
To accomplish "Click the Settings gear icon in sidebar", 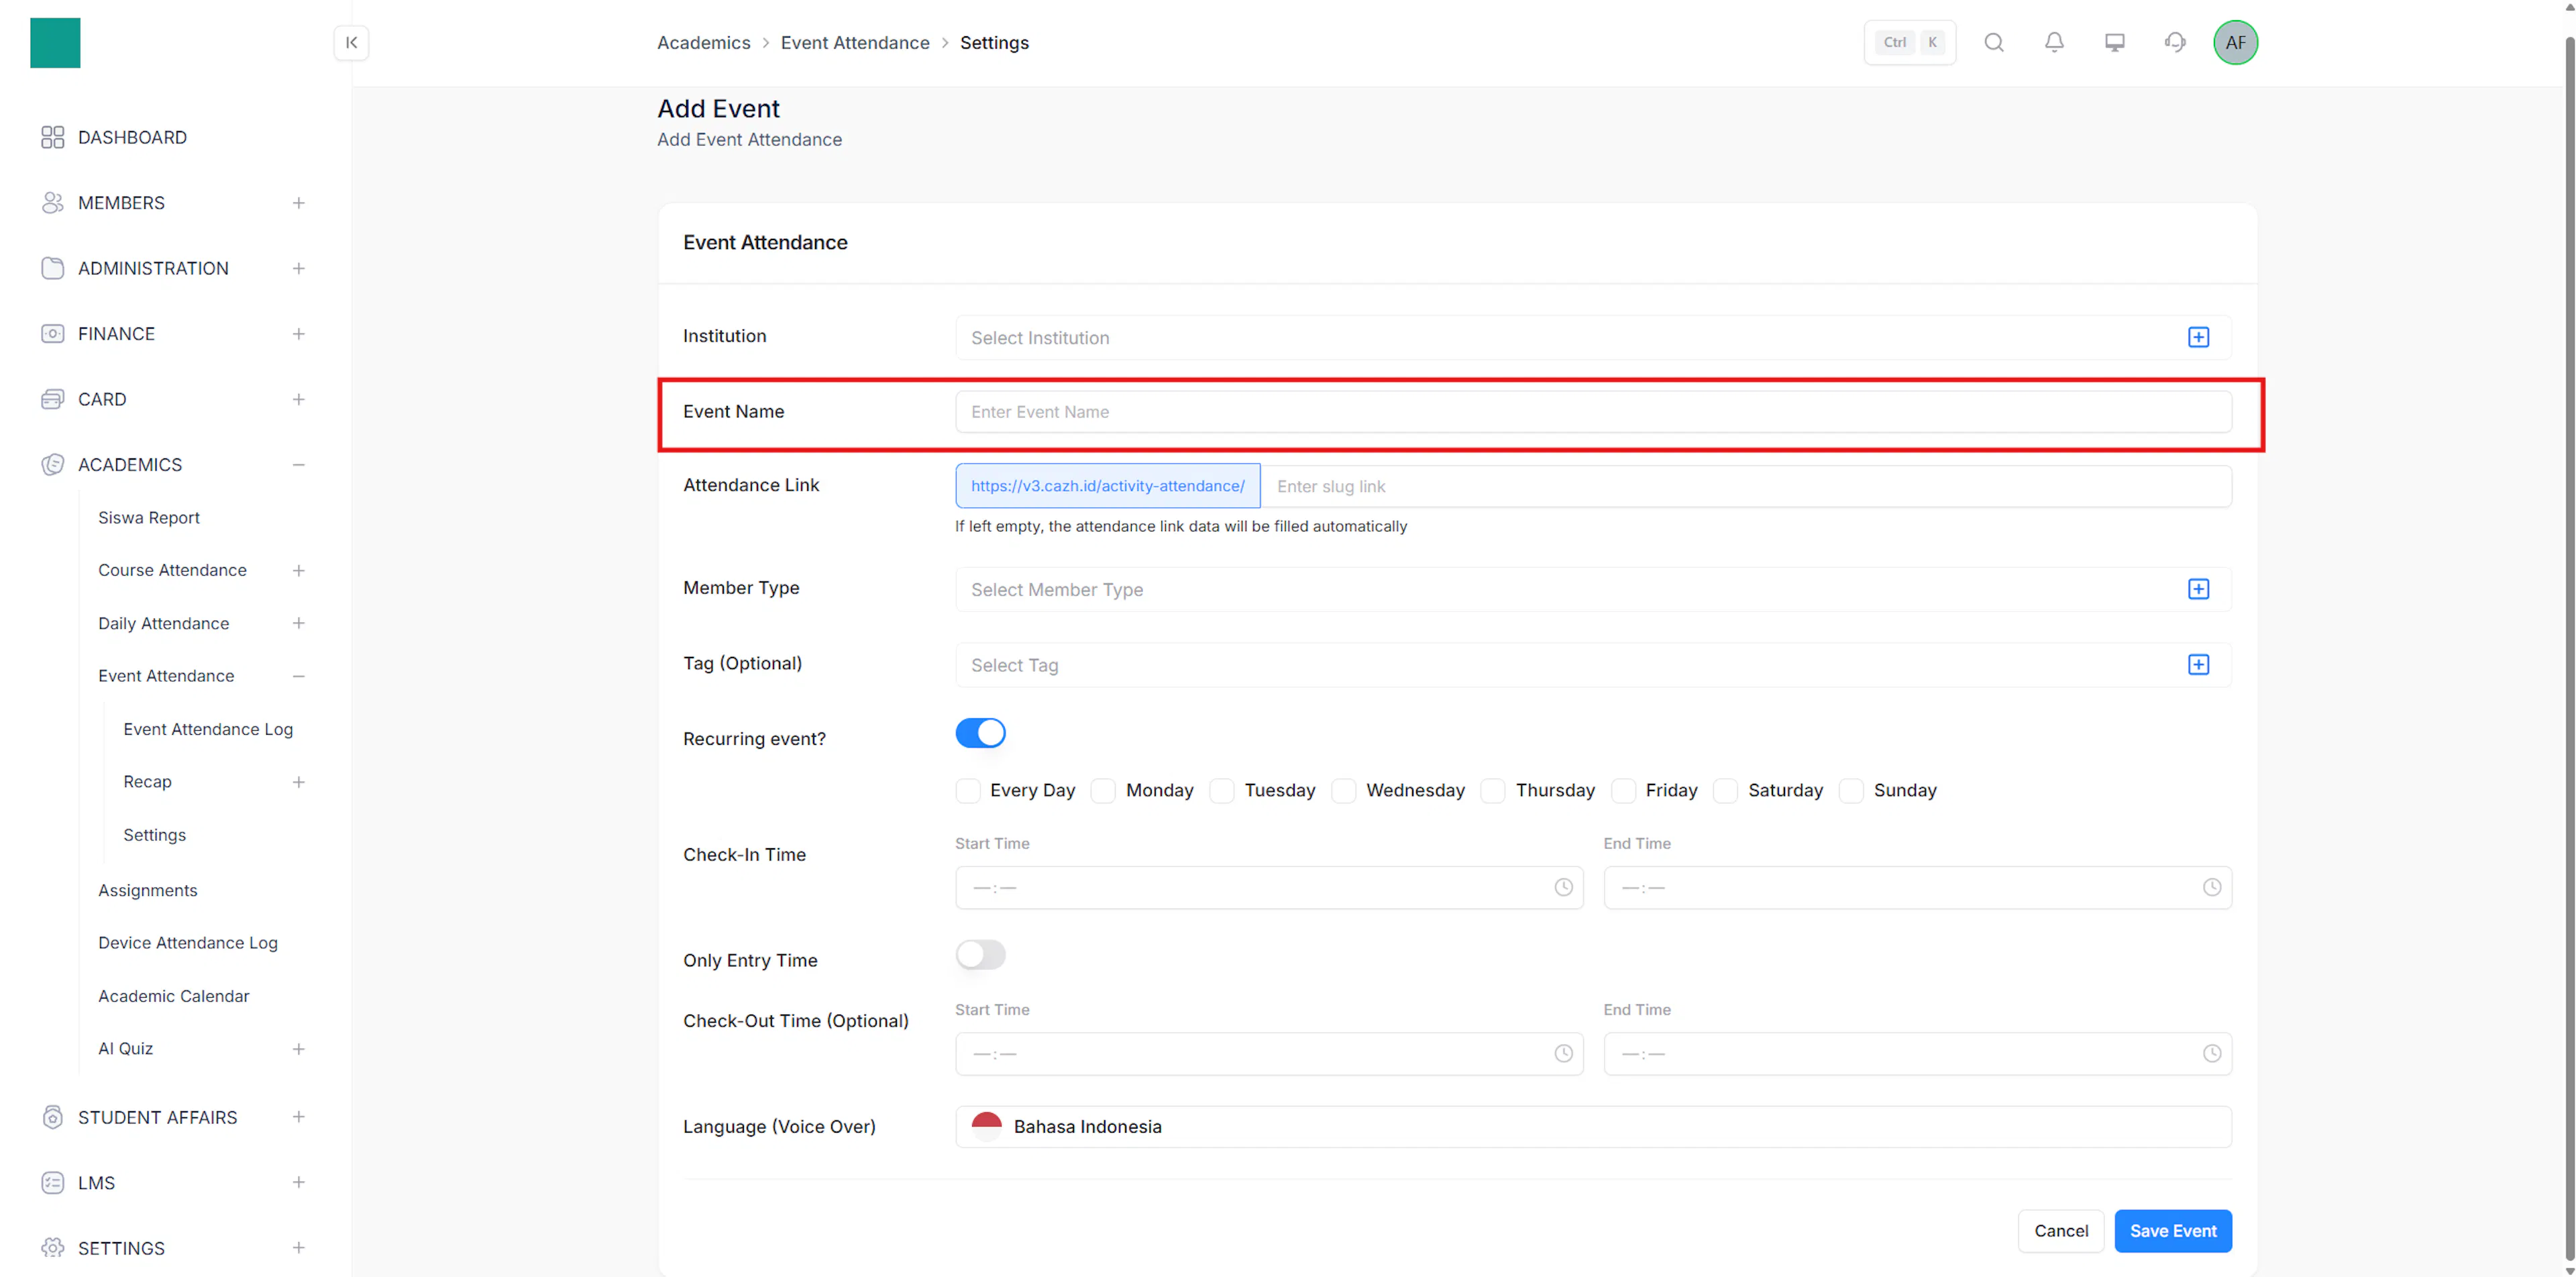I will pyautogui.click(x=53, y=1248).
